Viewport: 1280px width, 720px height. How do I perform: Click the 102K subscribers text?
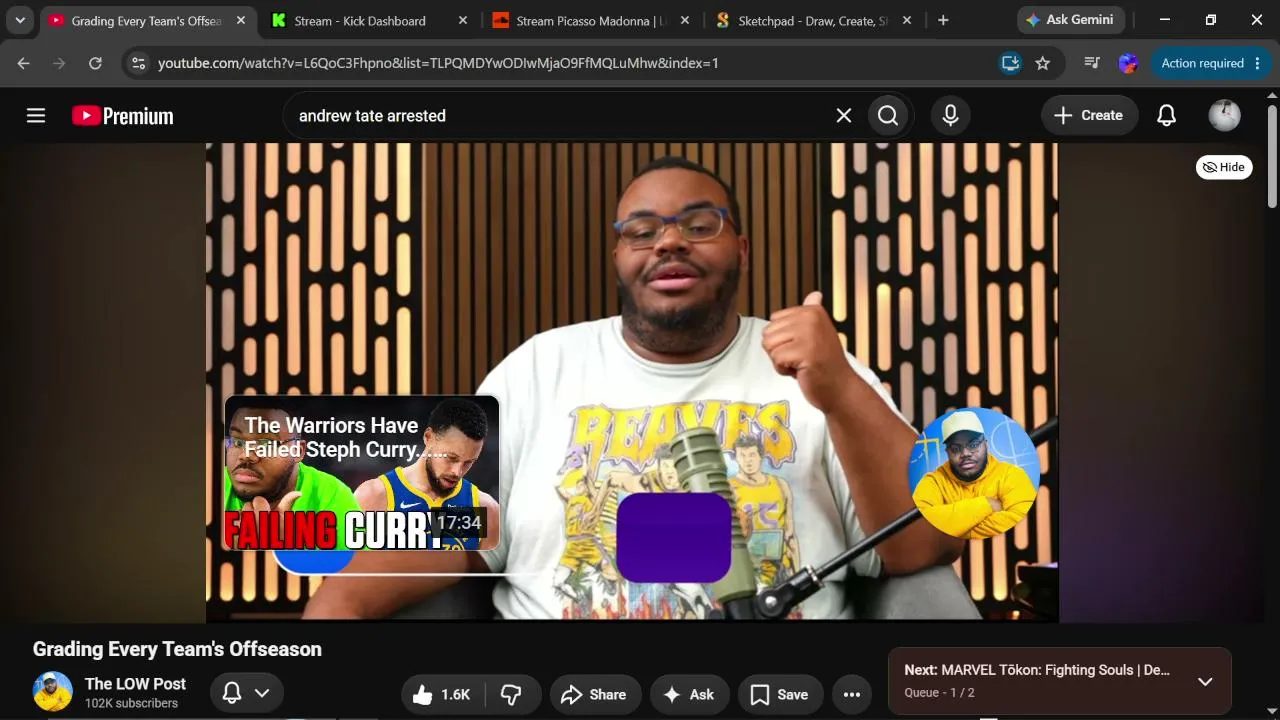(131, 703)
